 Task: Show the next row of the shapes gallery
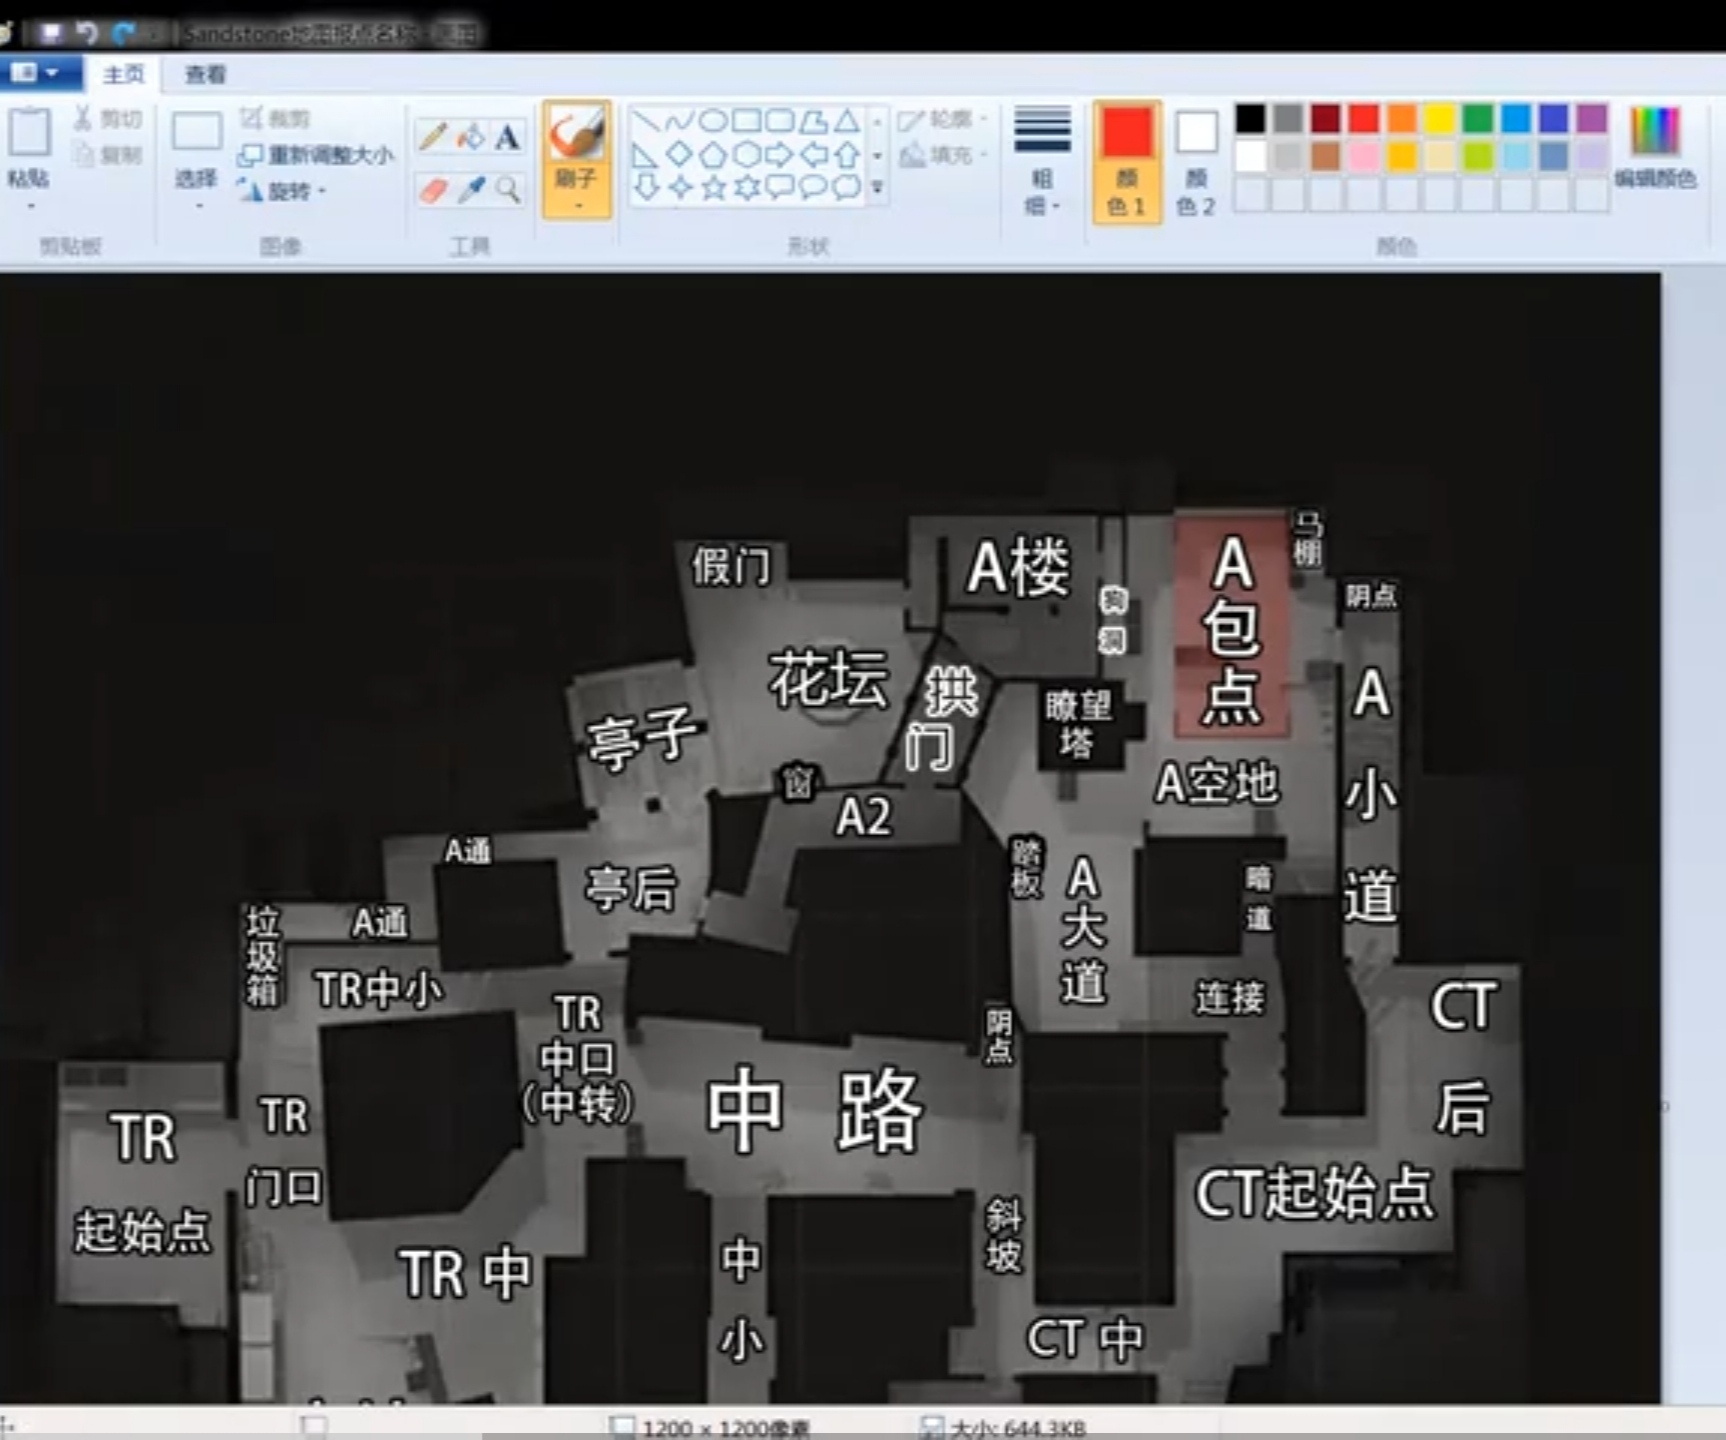[878, 155]
